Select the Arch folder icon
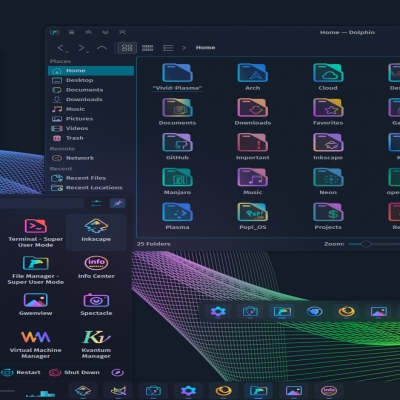Viewport: 400px width, 400px height. click(253, 73)
